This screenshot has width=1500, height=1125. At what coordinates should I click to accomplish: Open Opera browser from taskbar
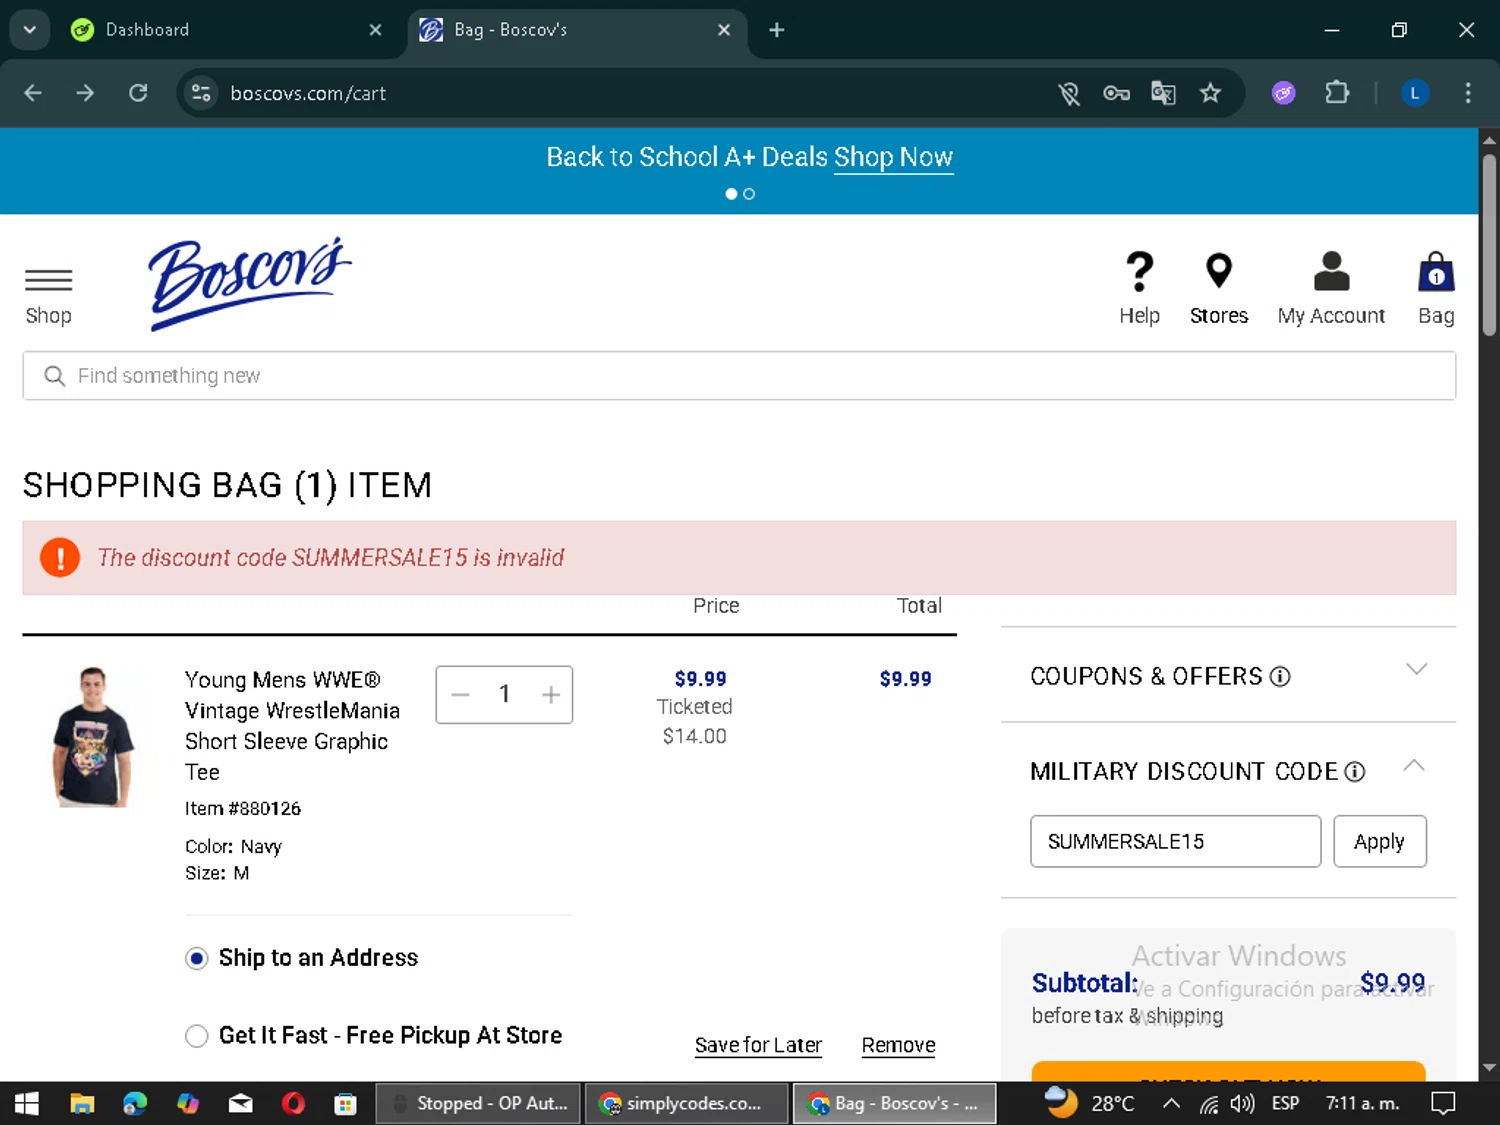293,1103
